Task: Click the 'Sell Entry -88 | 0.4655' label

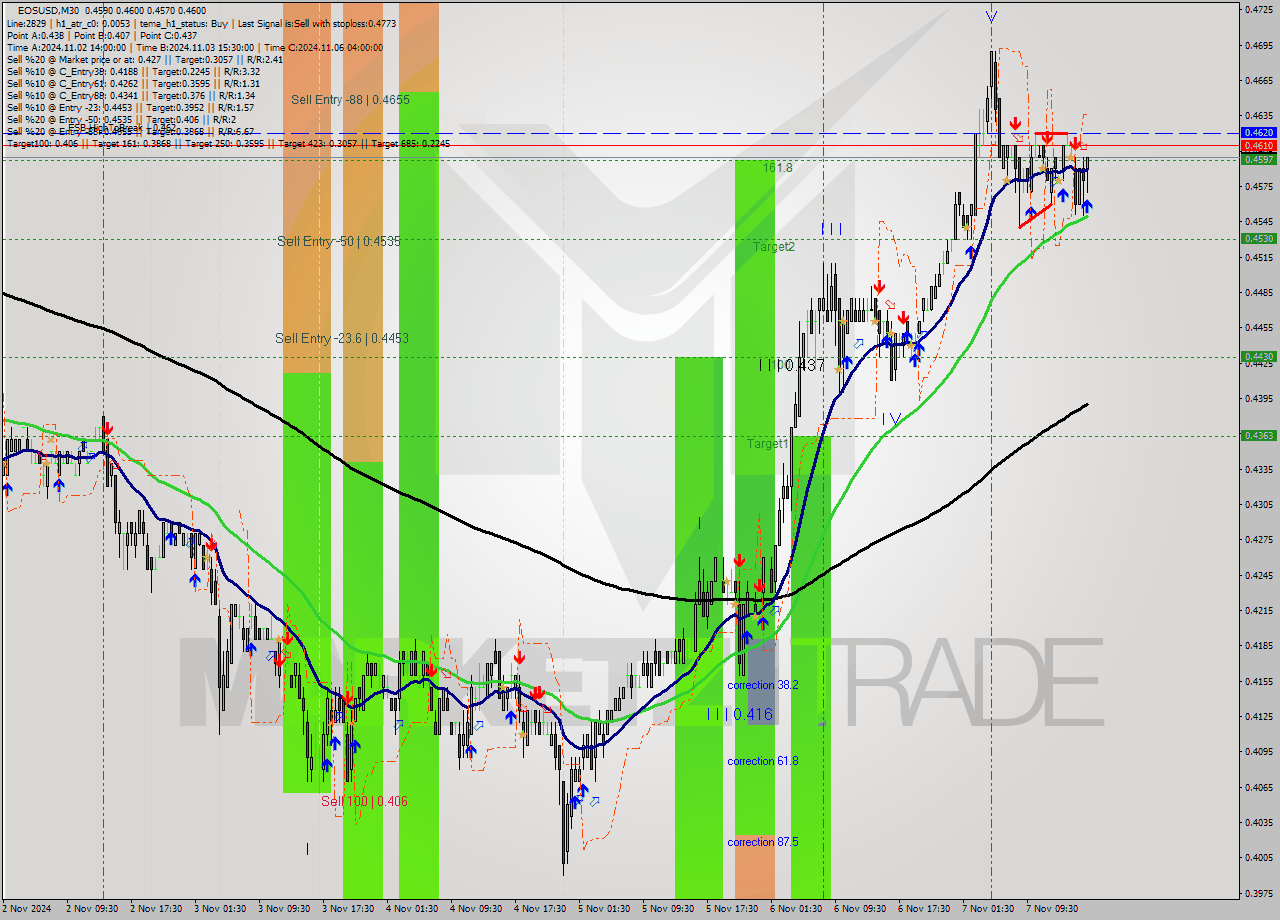Action: click(350, 100)
